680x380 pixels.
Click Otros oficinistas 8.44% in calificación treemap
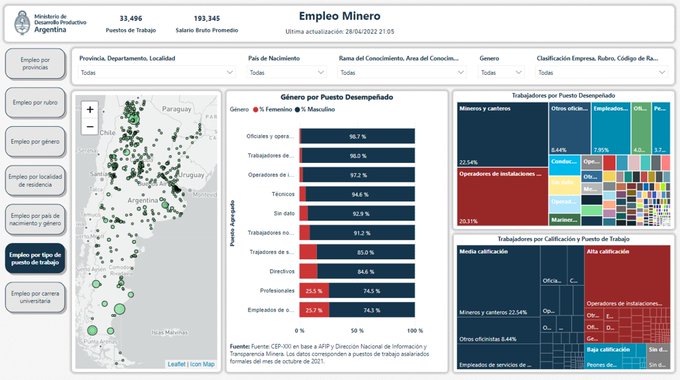498,331
